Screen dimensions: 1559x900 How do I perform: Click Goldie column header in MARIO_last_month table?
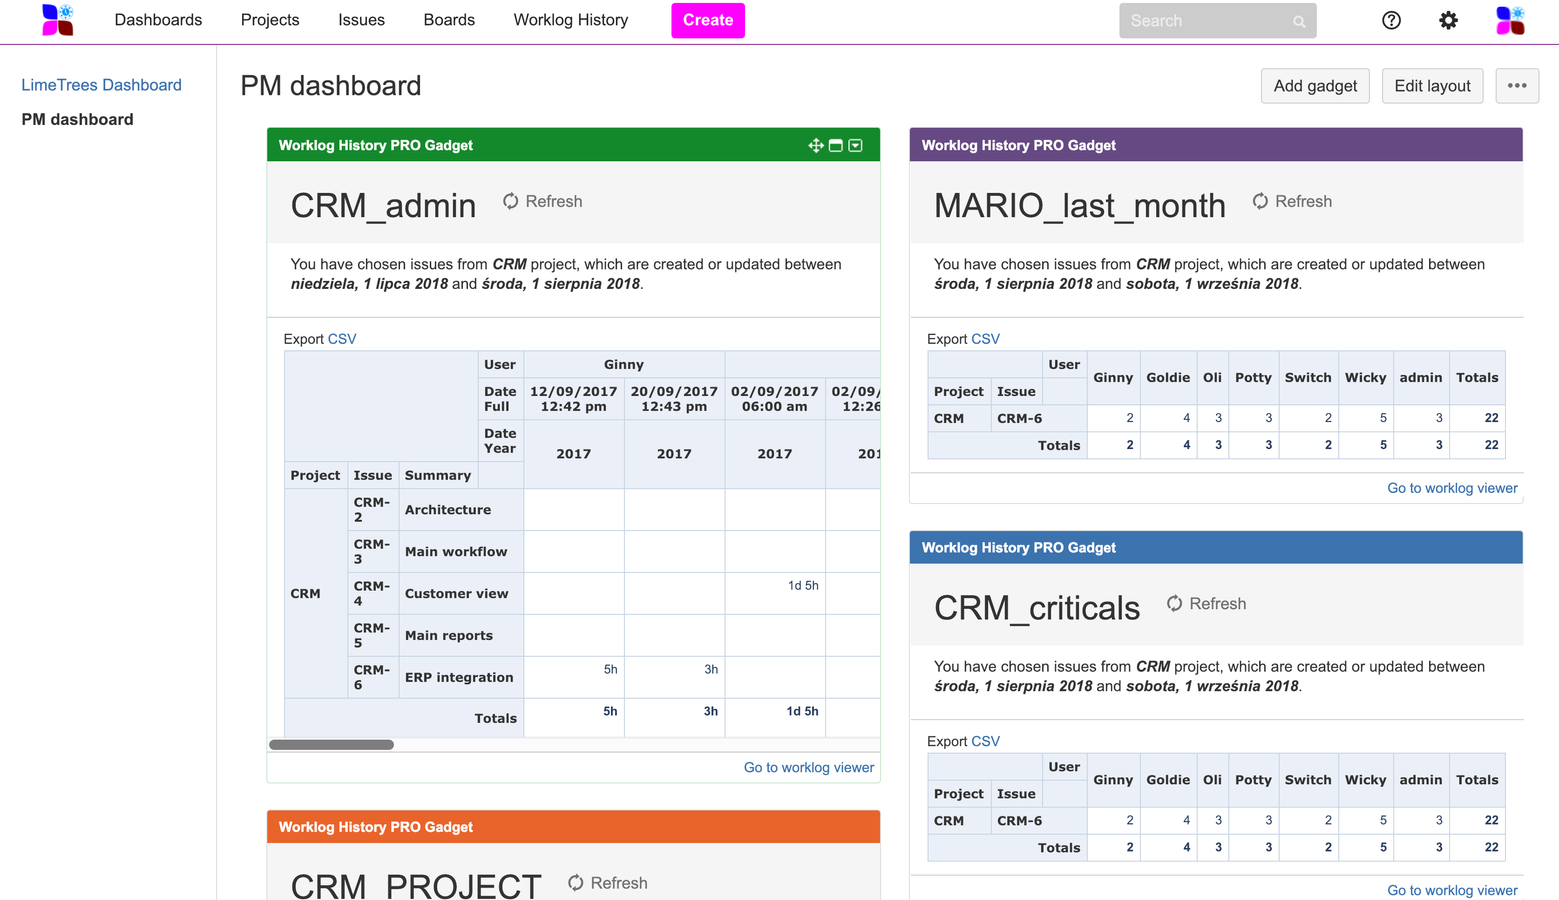[1168, 378]
